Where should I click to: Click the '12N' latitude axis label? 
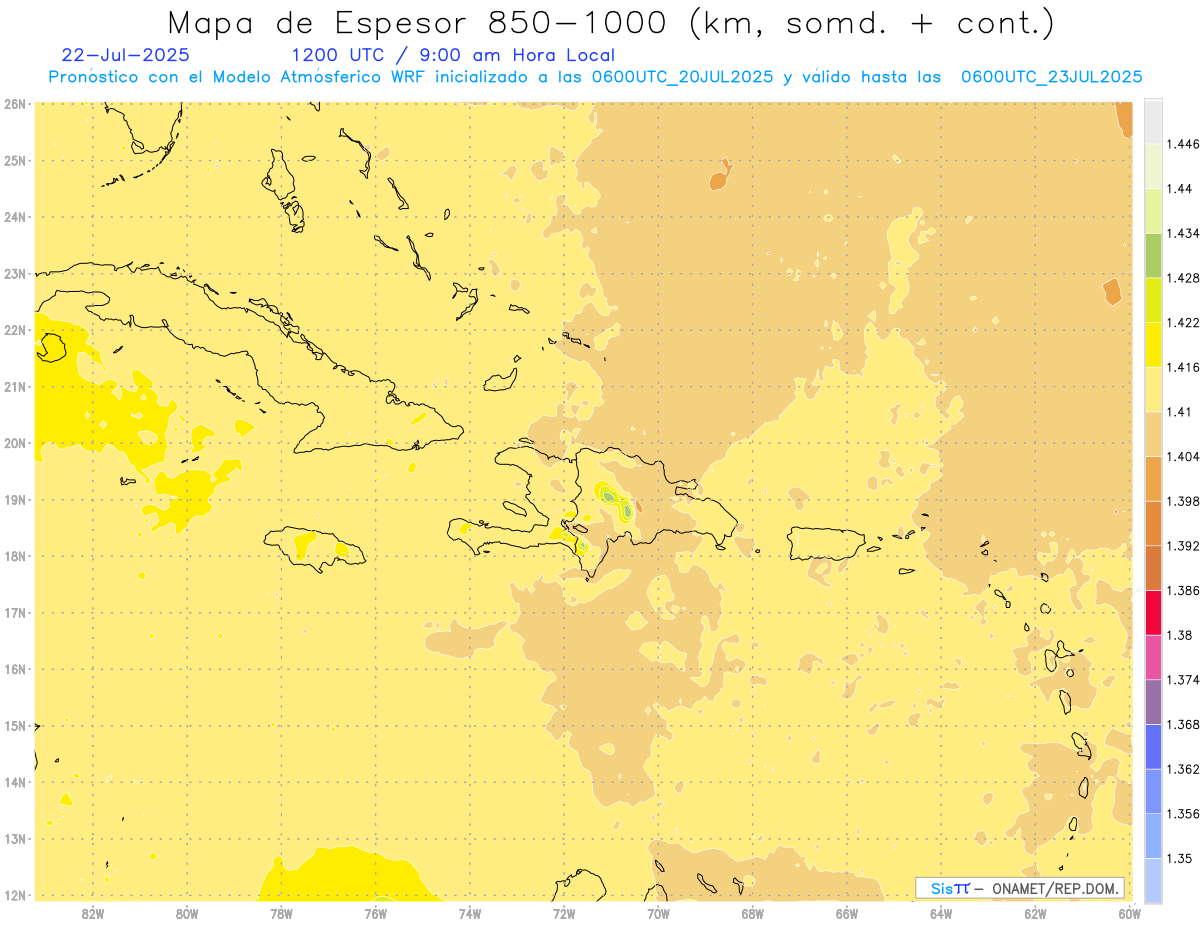[14, 895]
